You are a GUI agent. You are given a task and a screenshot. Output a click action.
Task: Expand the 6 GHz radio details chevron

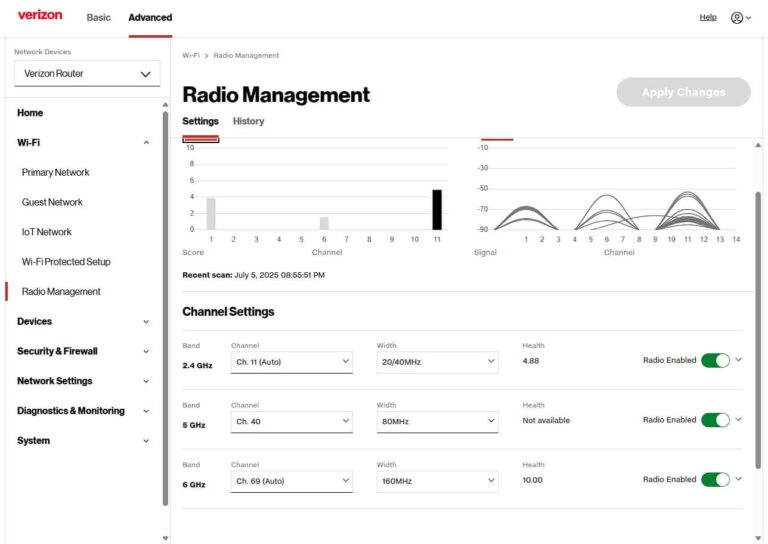pyautogui.click(x=739, y=479)
